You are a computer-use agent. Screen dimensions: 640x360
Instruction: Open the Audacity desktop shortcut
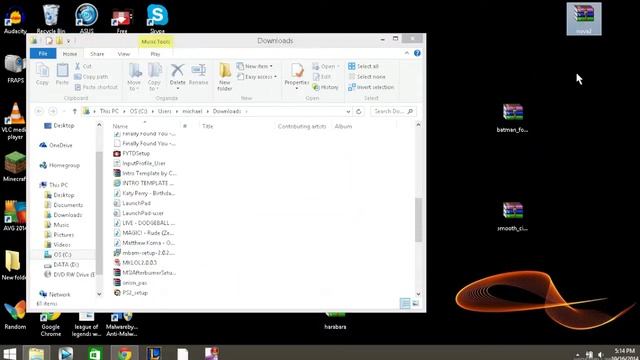tap(15, 20)
